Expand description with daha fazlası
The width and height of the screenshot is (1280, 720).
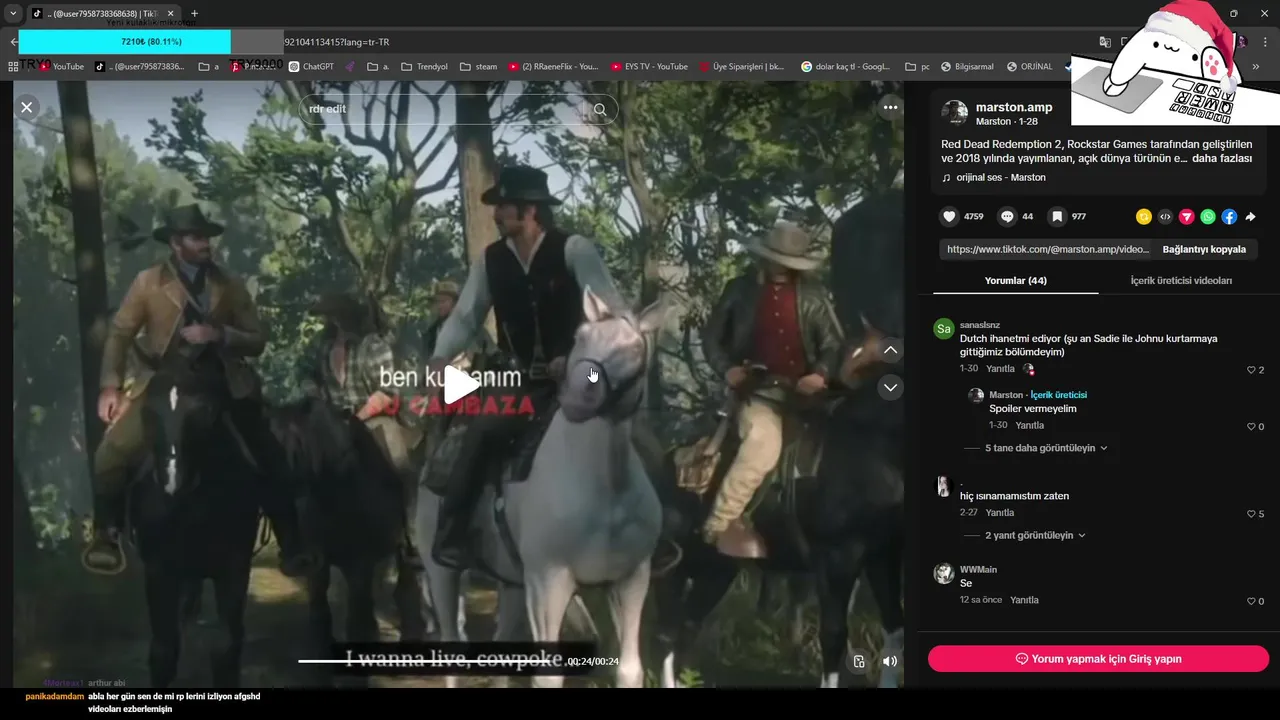tap(1222, 158)
